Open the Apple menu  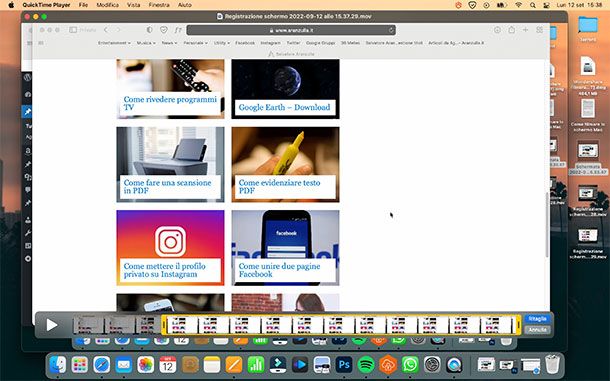11,5
